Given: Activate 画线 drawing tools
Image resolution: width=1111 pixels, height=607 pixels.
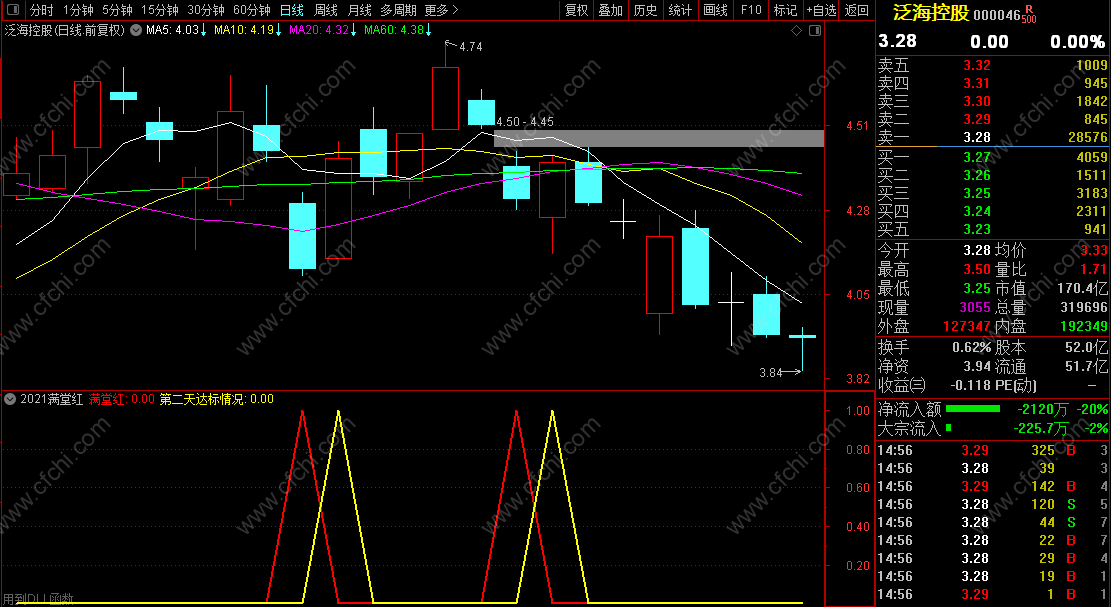Looking at the screenshot, I should coord(716,10).
